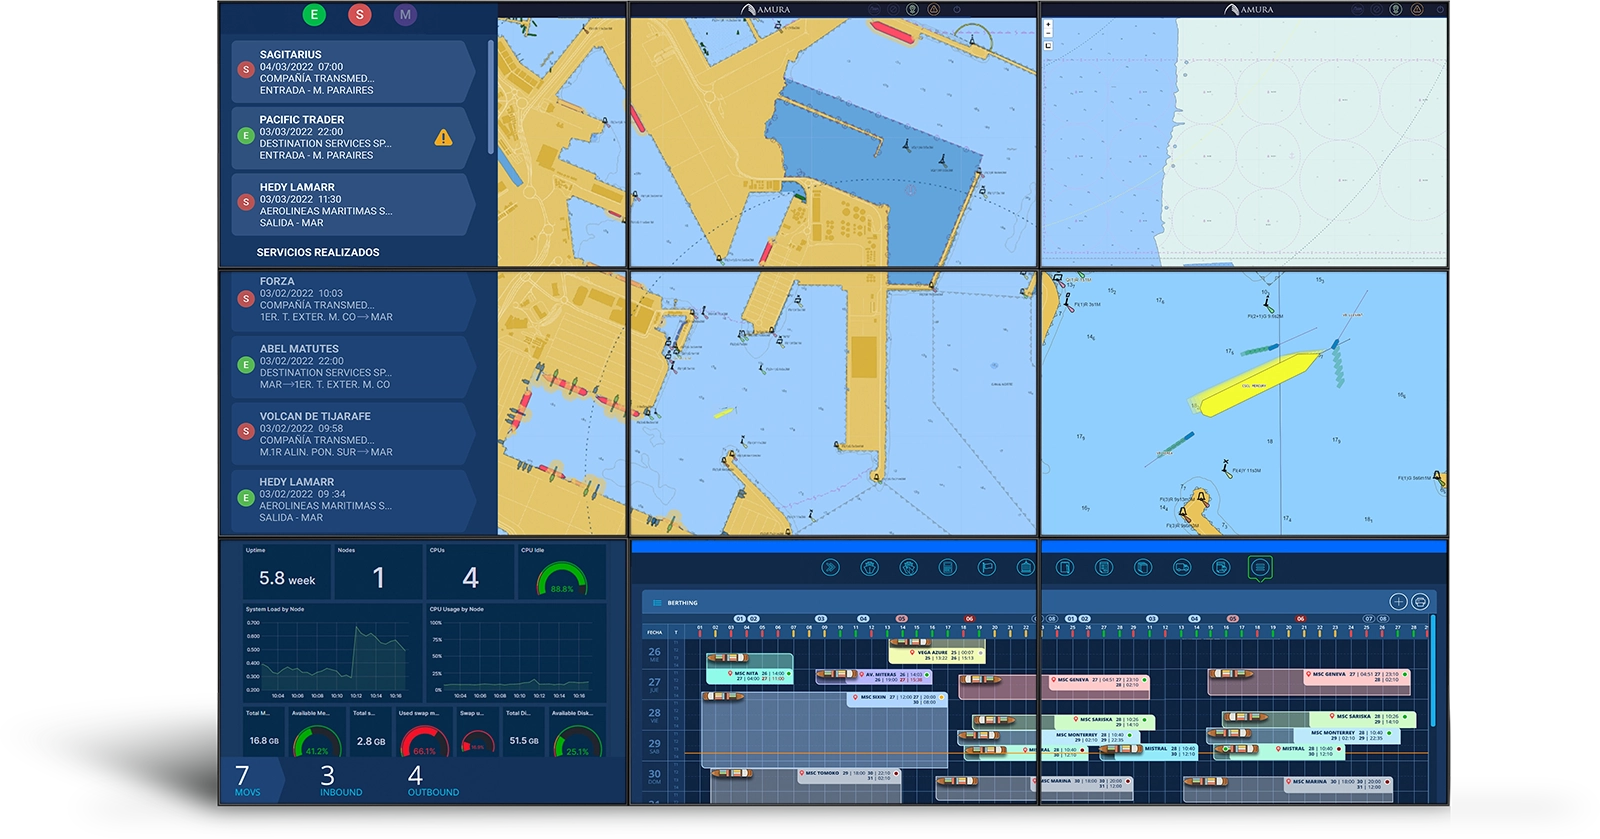Click the double-chevron forward toolbar icon
The image size is (1600, 839).
tap(830, 568)
